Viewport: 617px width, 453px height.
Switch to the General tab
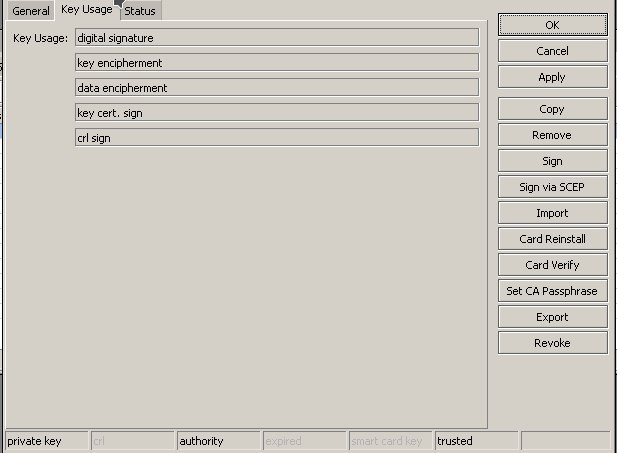31,11
